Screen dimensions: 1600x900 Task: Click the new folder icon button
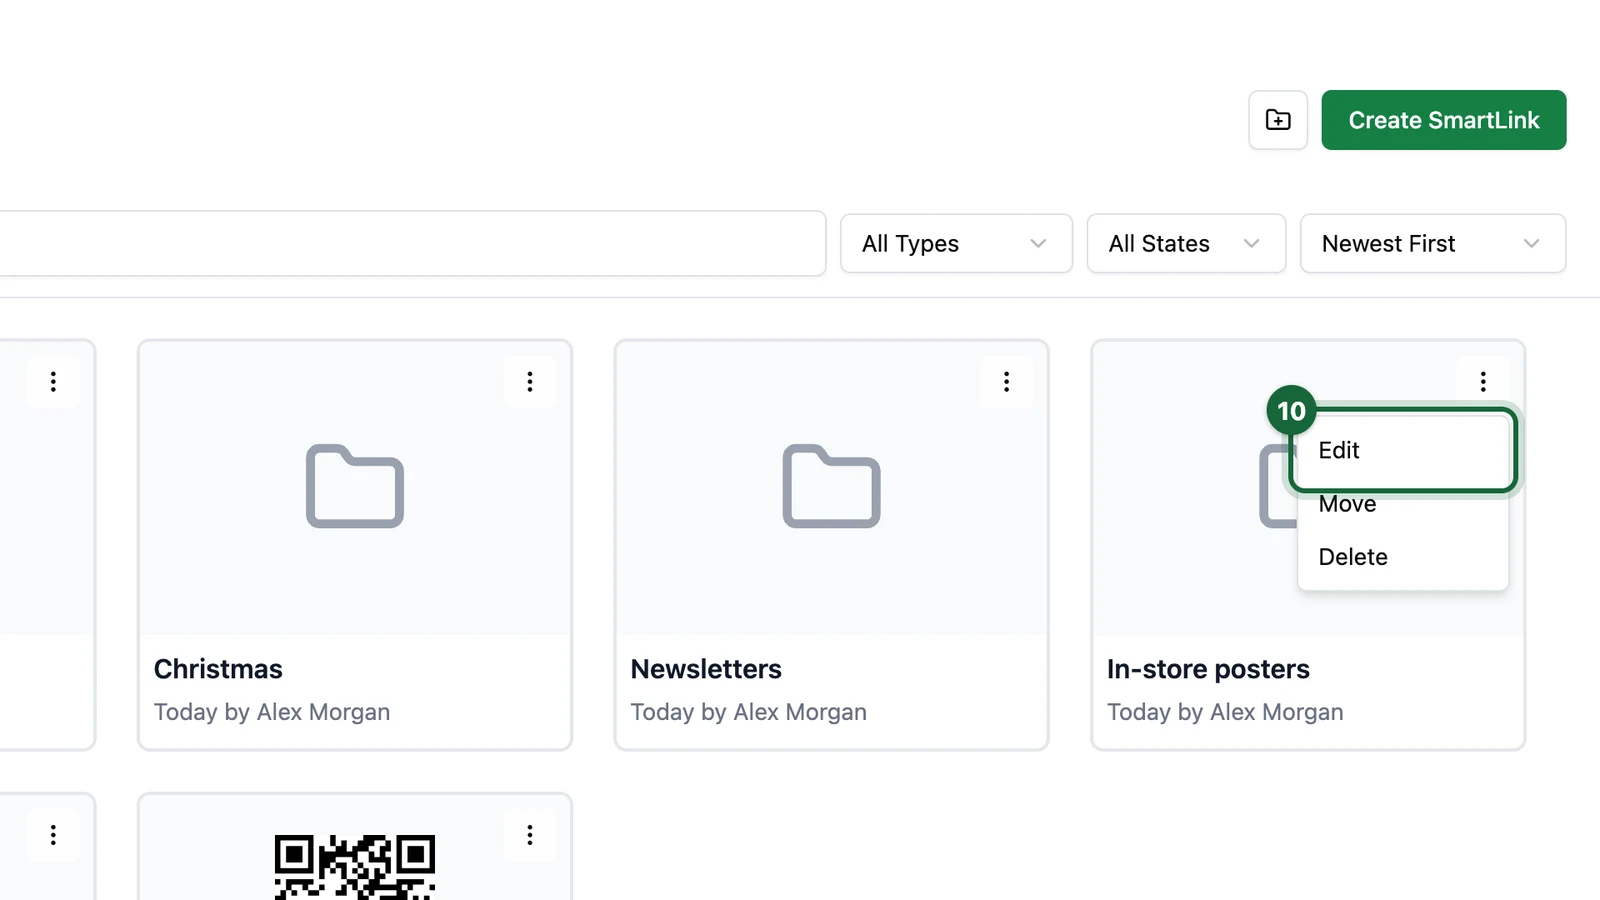pos(1278,120)
